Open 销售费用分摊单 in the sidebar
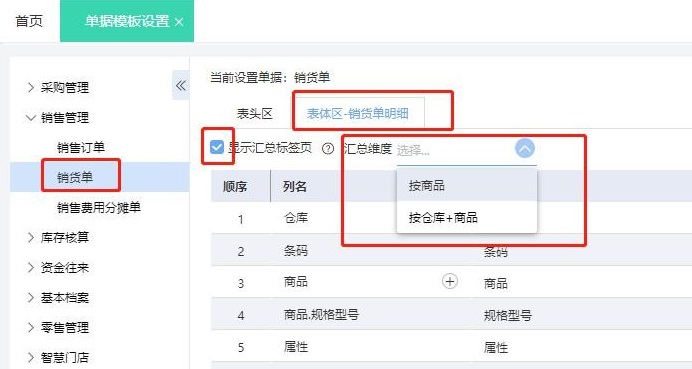 99,207
